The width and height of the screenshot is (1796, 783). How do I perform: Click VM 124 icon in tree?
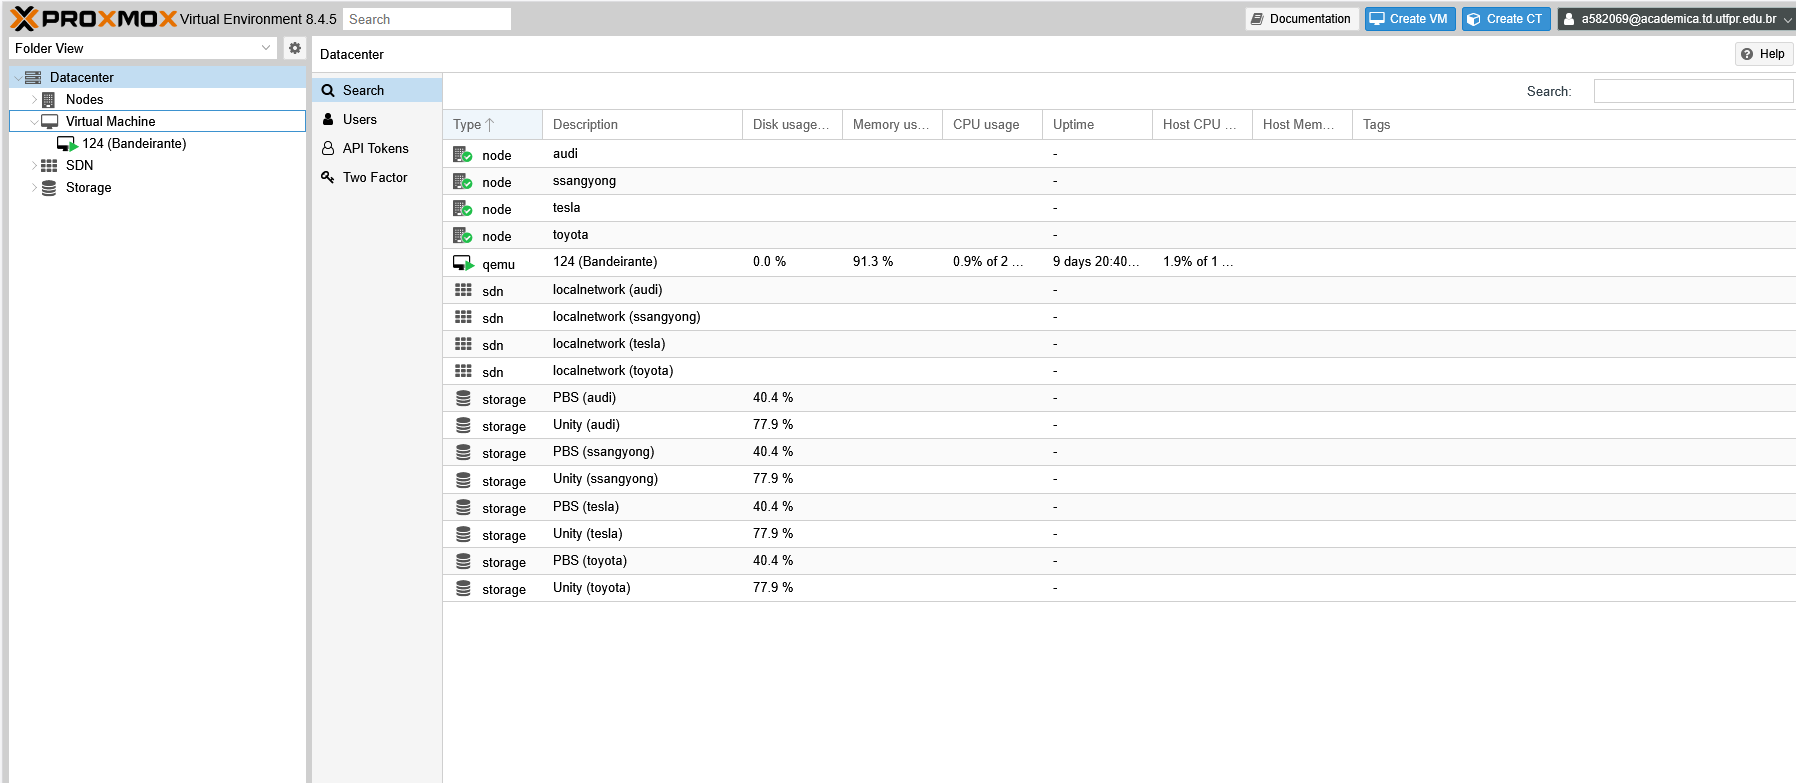67,144
